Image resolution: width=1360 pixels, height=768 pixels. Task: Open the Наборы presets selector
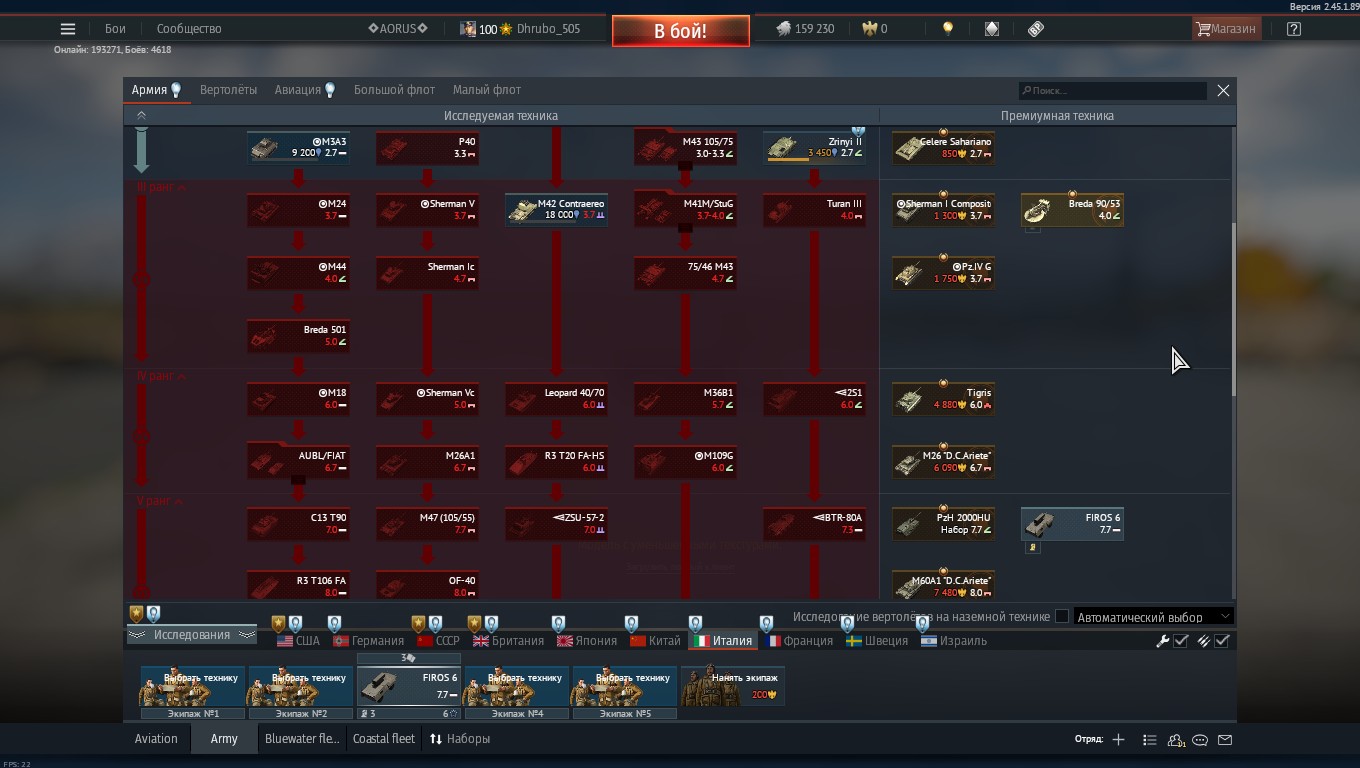coord(460,739)
